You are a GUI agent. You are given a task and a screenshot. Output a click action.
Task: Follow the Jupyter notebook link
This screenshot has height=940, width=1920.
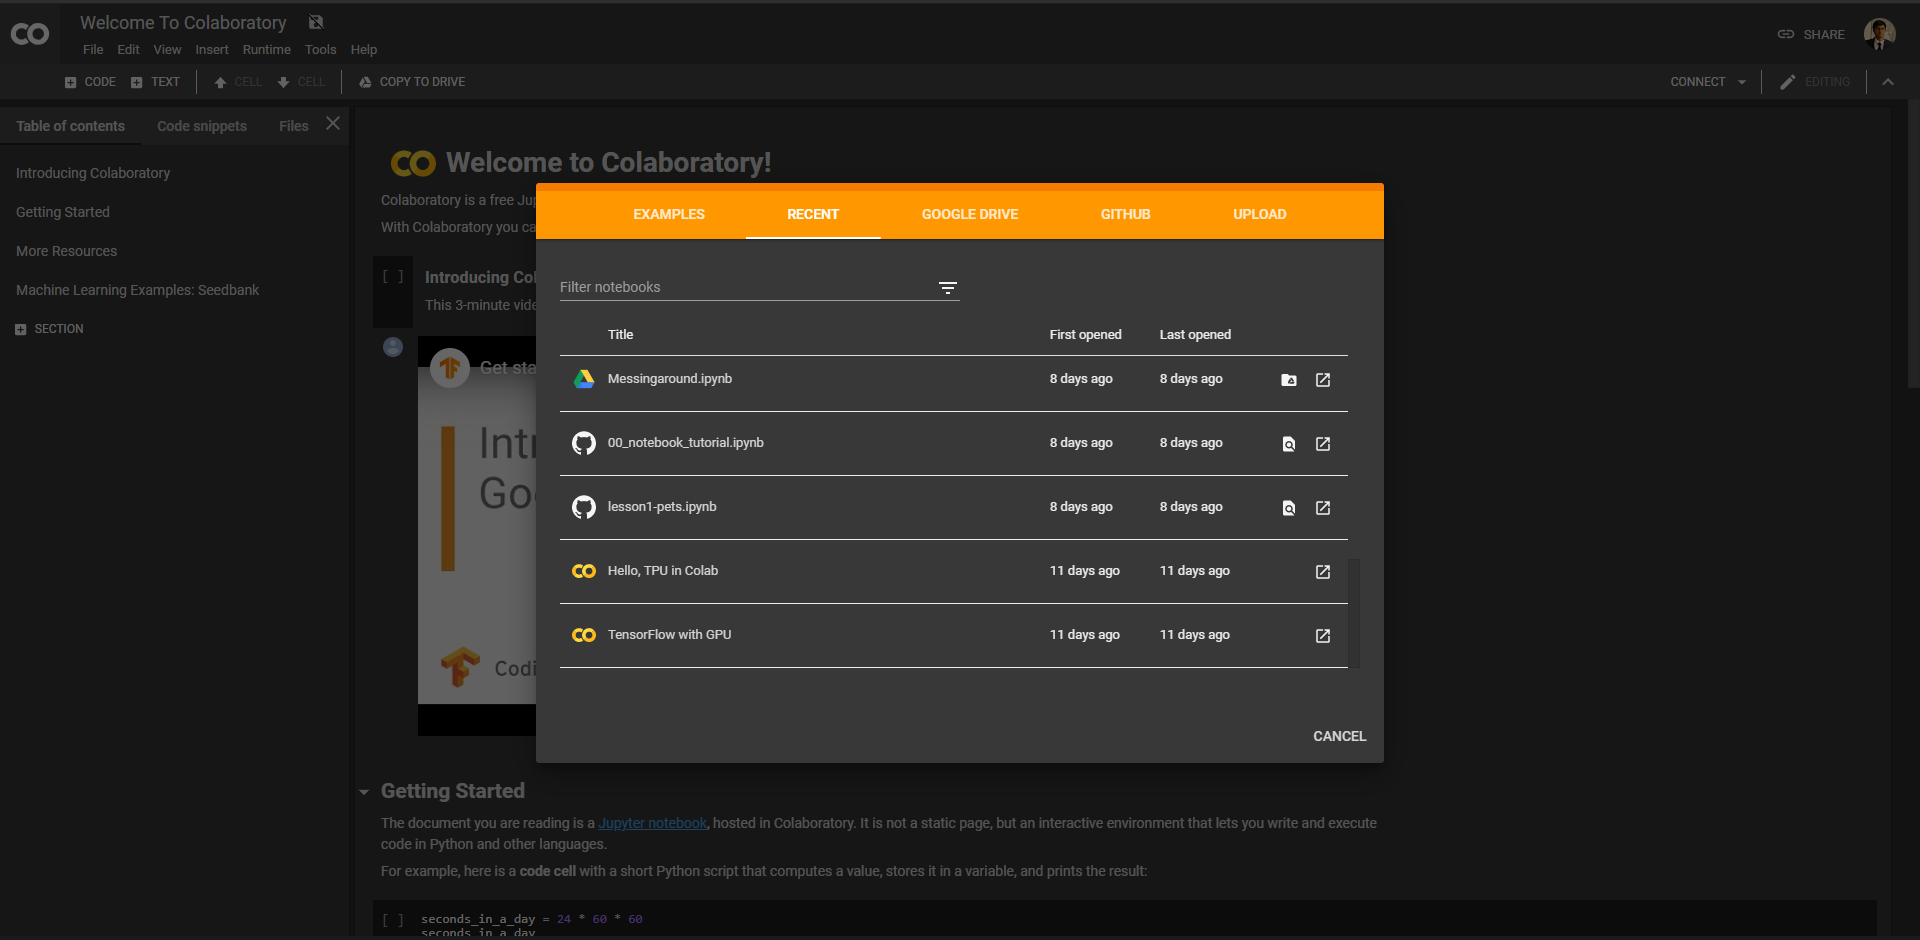coord(653,823)
